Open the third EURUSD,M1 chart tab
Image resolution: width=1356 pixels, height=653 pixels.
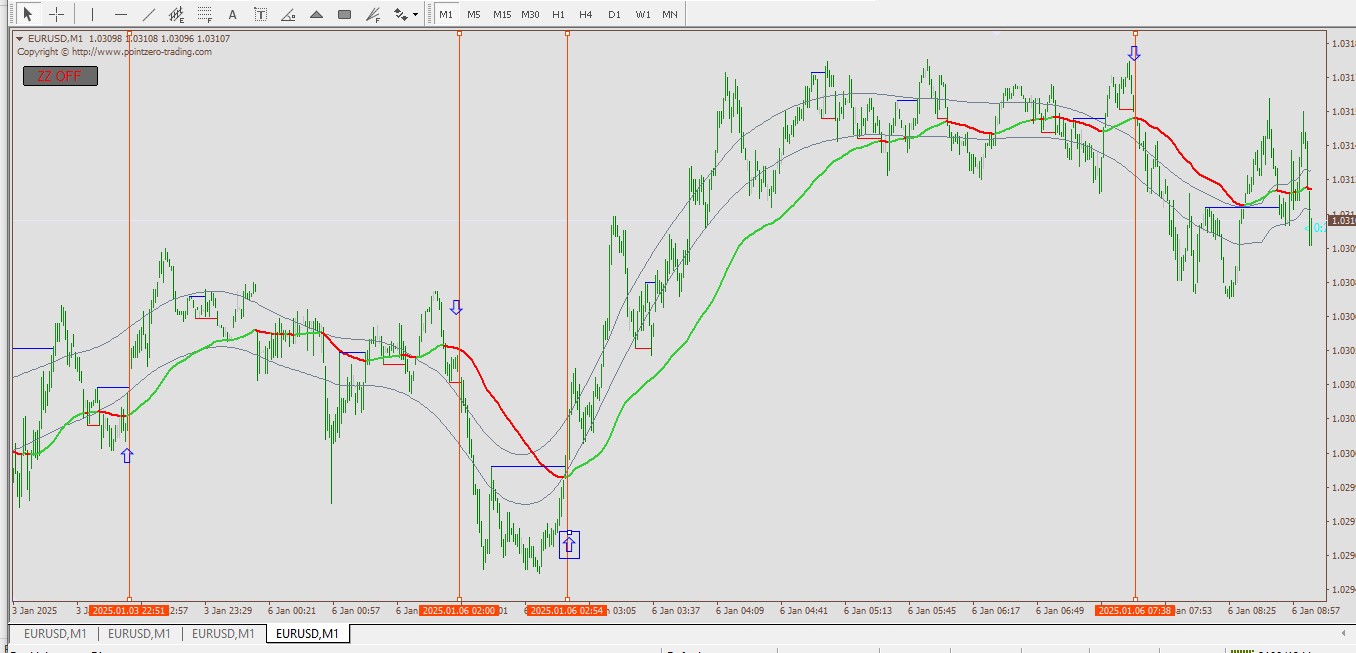223,633
